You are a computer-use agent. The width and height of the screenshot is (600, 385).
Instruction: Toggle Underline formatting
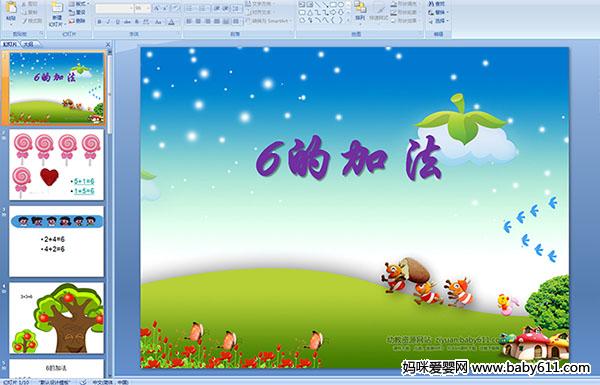click(x=117, y=22)
